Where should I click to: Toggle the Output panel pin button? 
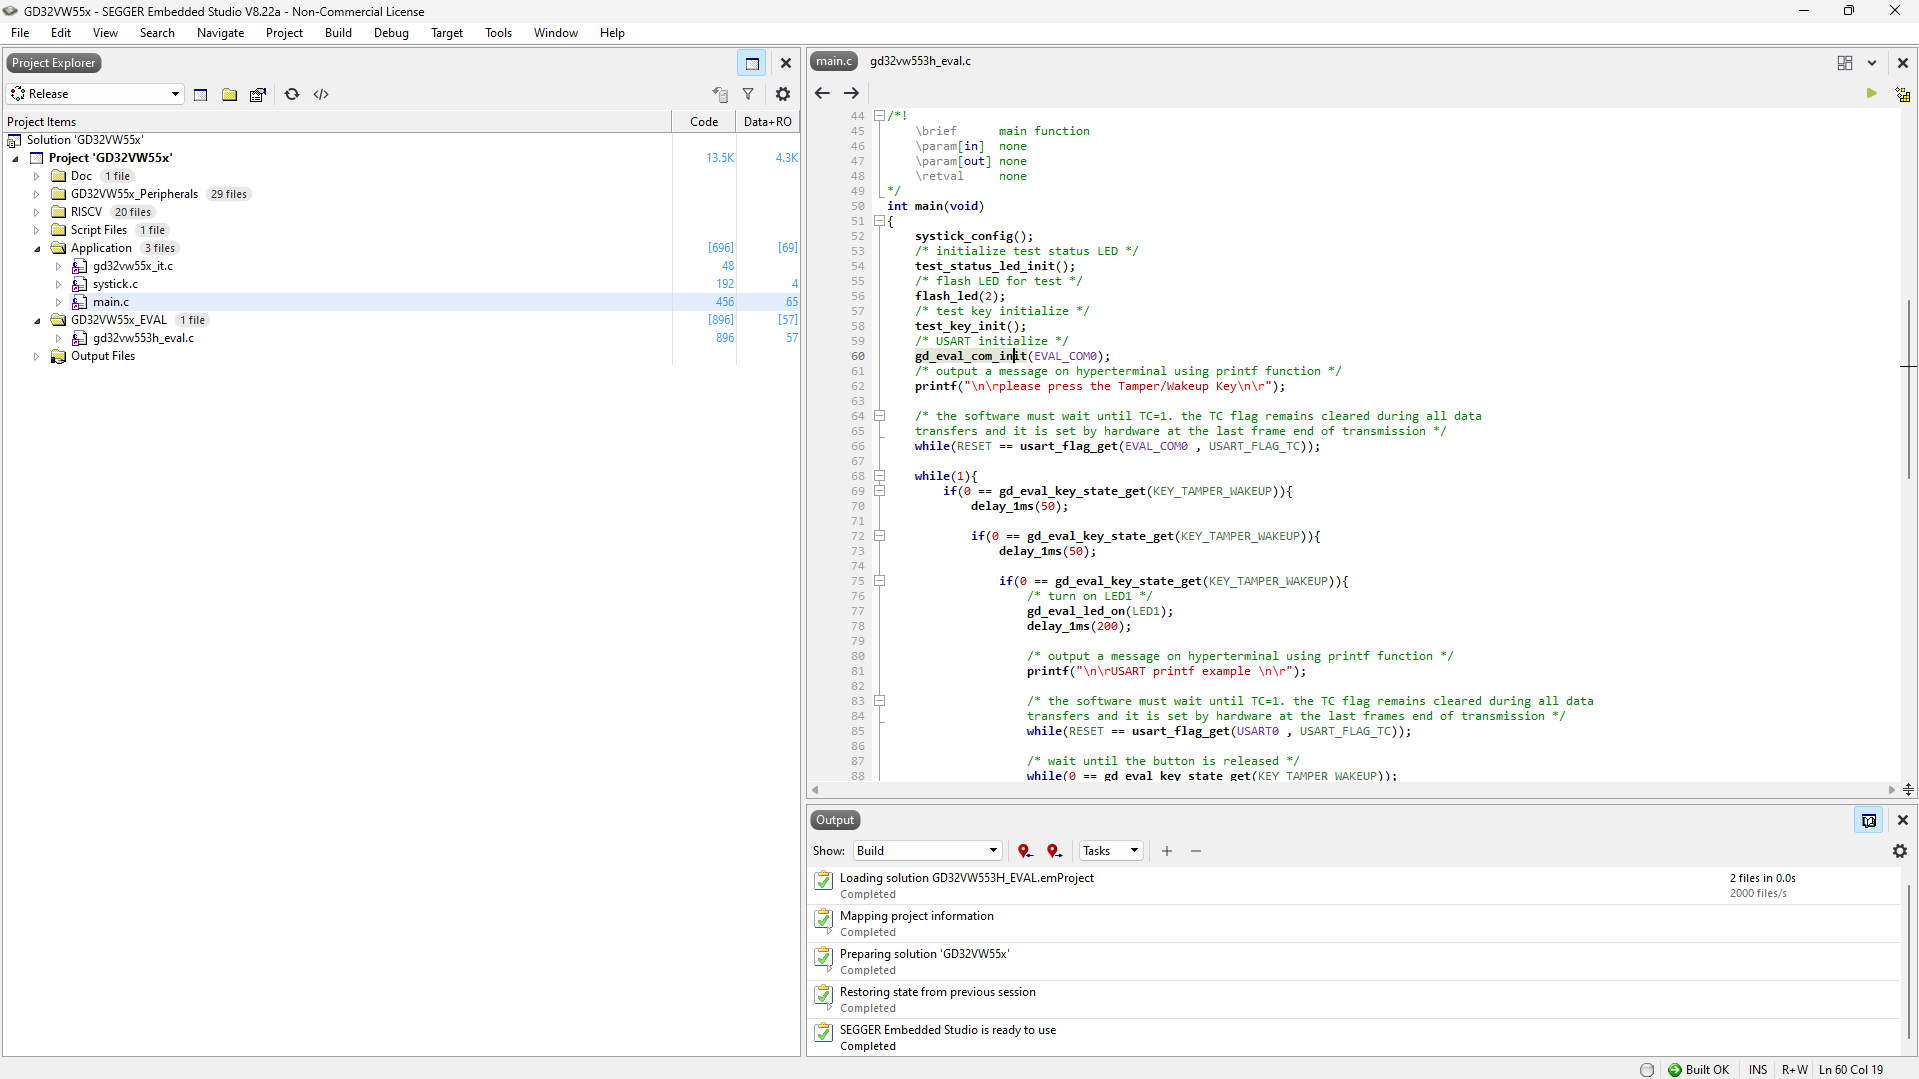[1868, 820]
